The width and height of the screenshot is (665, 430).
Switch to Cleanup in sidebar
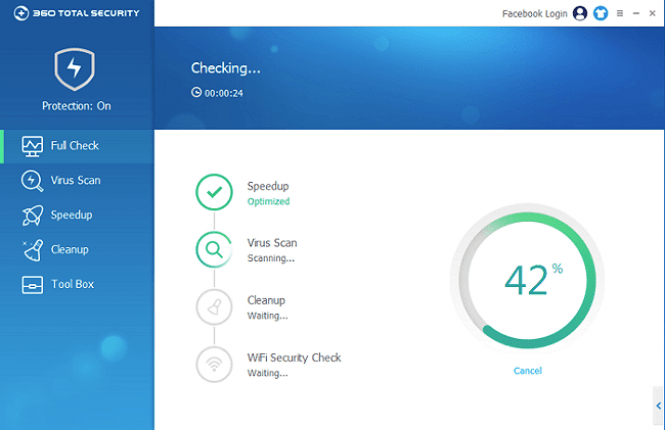(77, 250)
